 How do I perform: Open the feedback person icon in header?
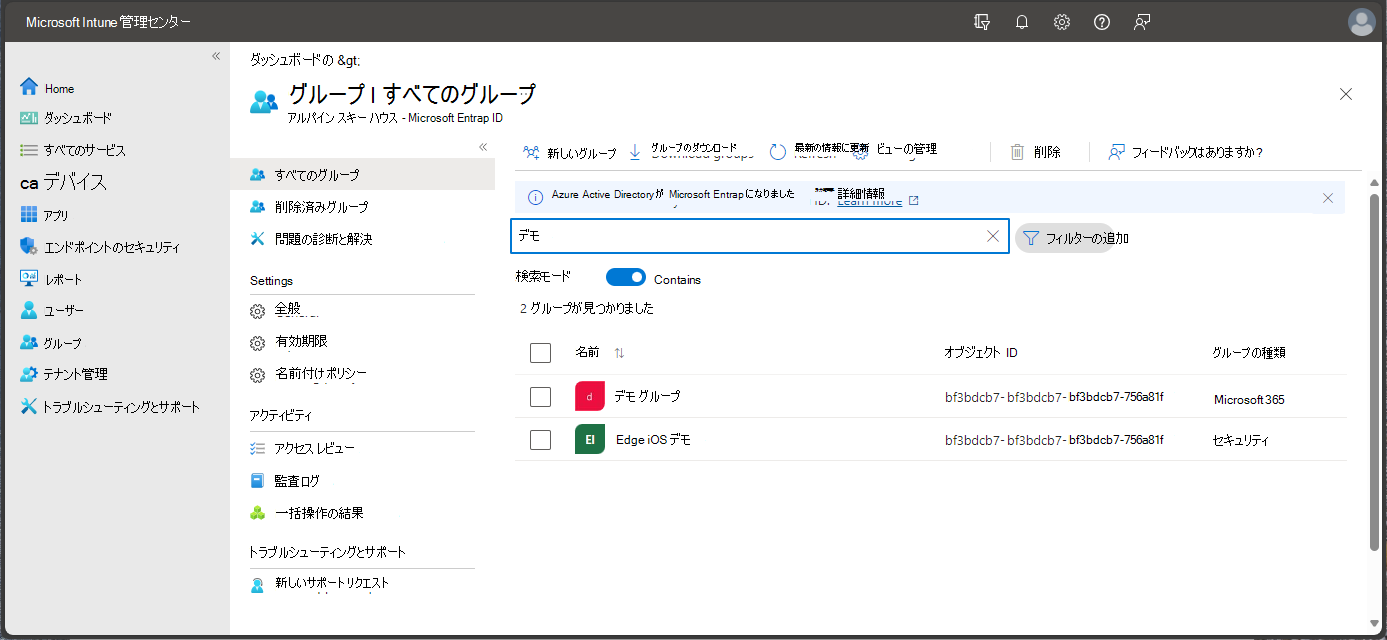(x=1142, y=22)
